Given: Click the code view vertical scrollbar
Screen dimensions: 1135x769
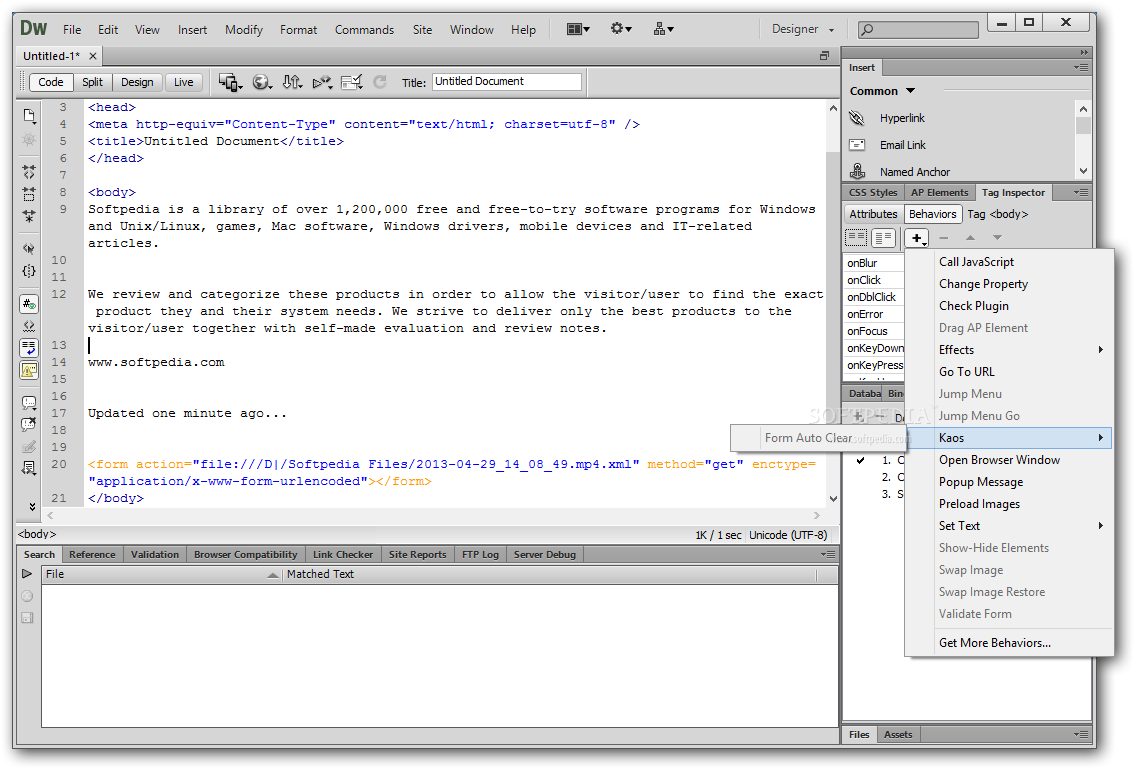Looking at the screenshot, I should [833, 303].
